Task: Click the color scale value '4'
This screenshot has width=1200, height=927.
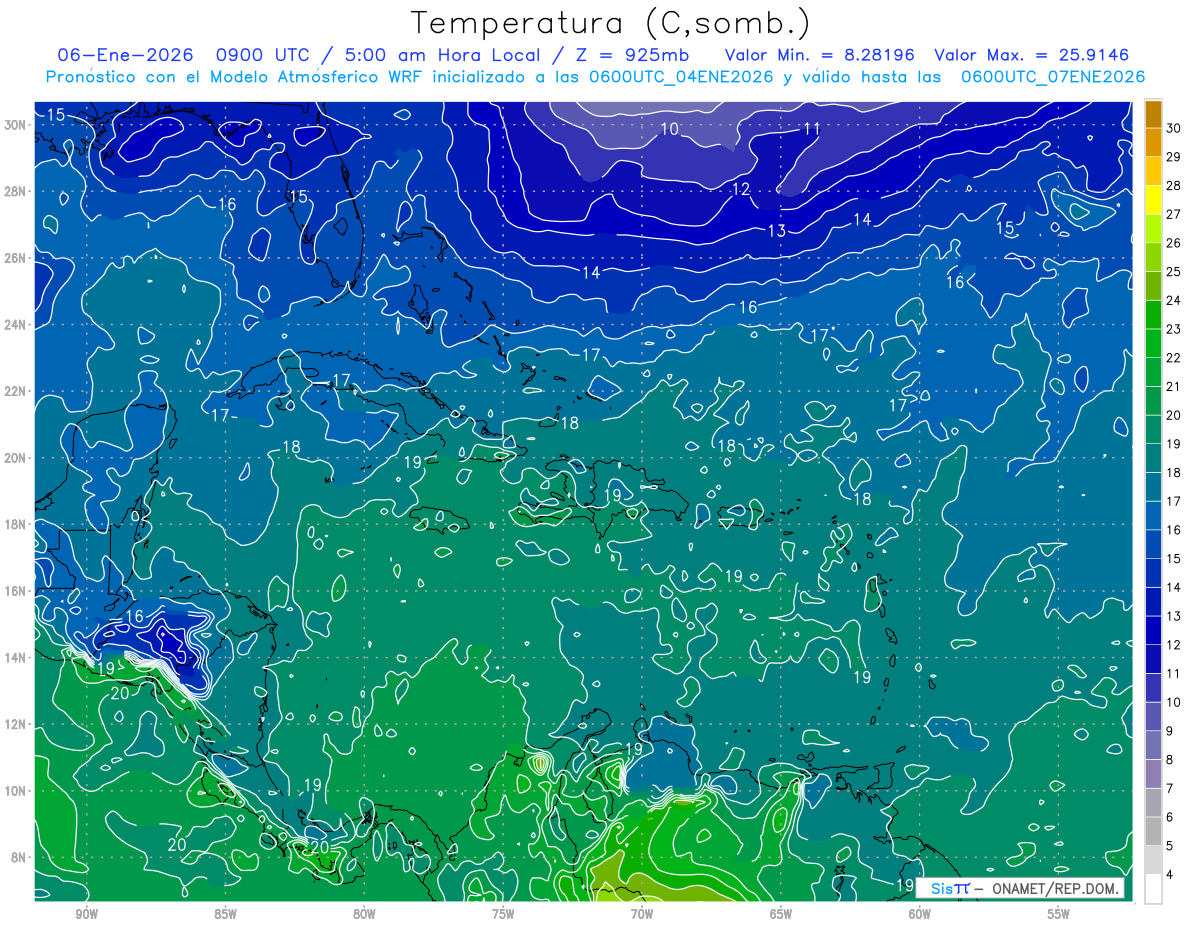Action: tap(1170, 875)
